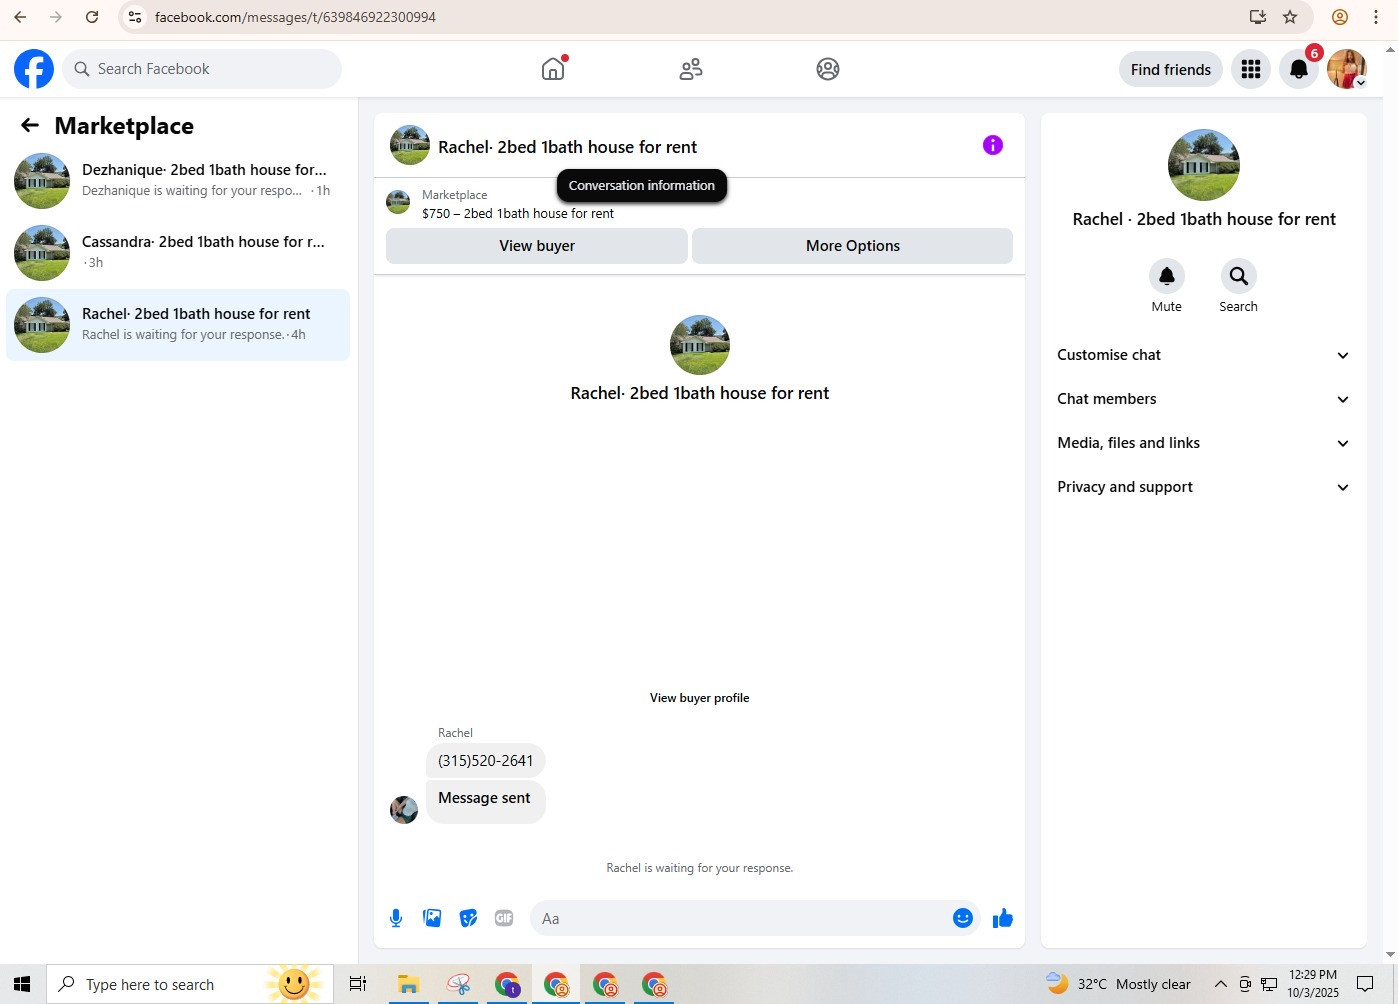Open the taskbar clock showing 12:29 PM
Viewport: 1398px width, 1004px height.
click(1312, 984)
